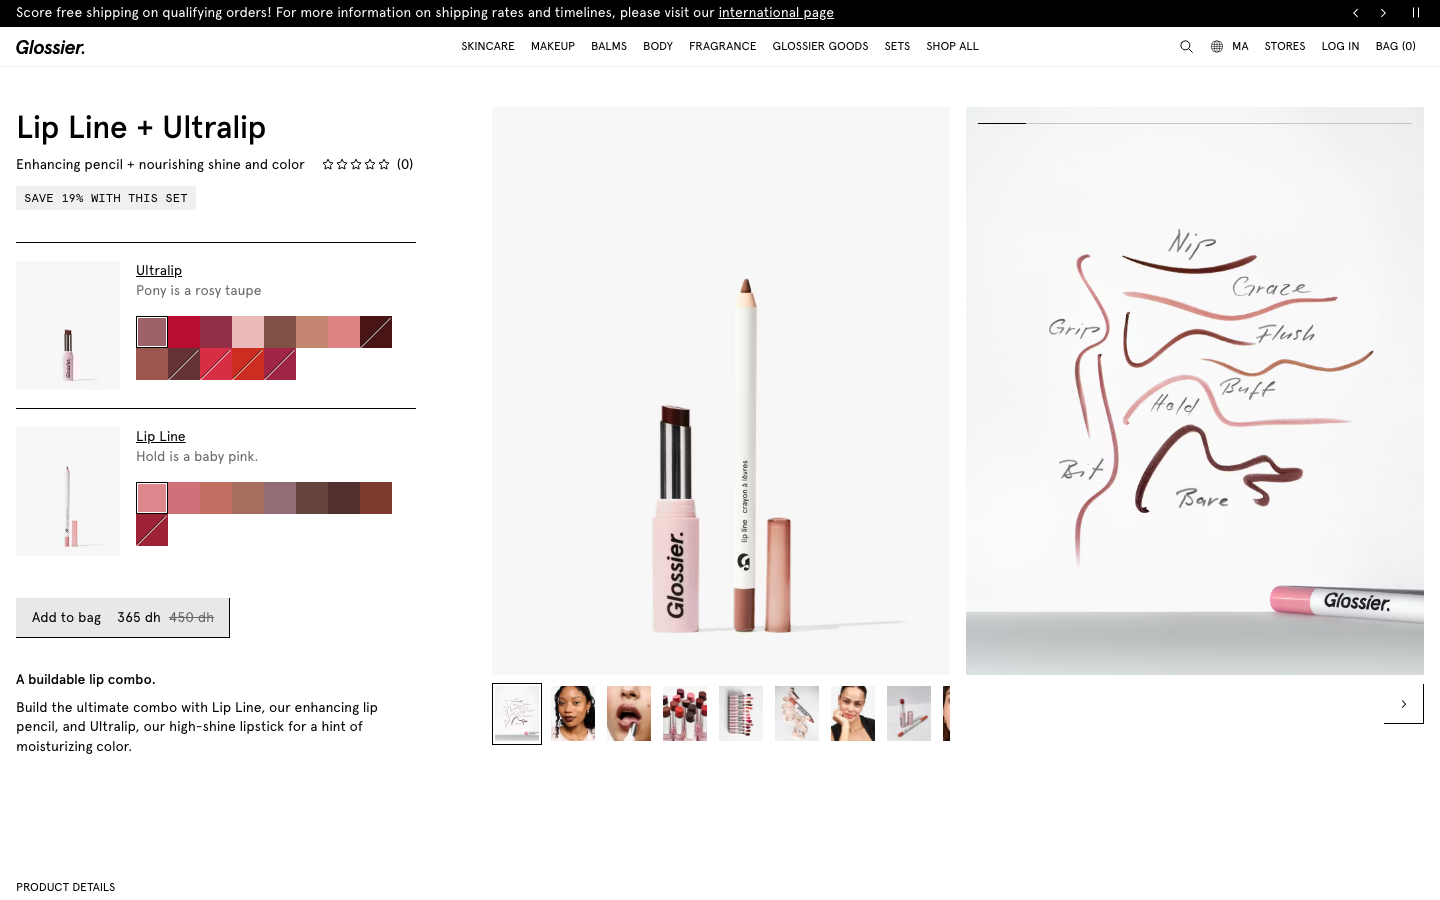The height and width of the screenshot is (900, 1440).
Task: Select the crossed-out crimson Lip Line swatch
Action: tap(152, 530)
